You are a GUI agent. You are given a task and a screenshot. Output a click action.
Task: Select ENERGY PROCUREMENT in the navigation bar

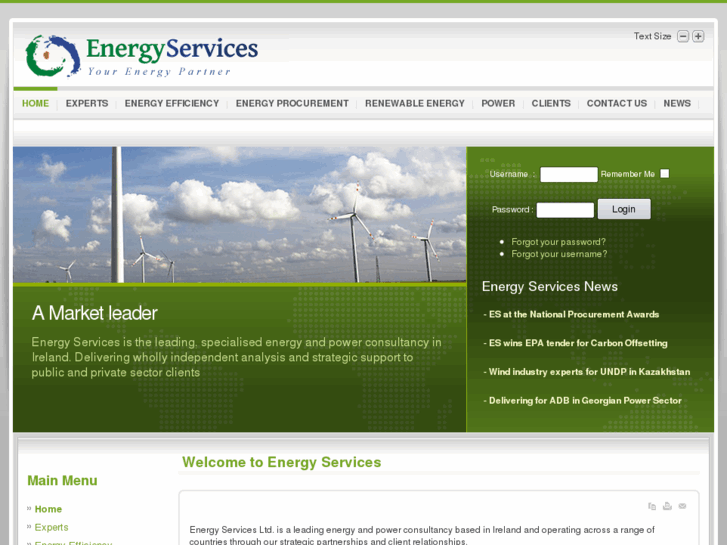[292, 103]
